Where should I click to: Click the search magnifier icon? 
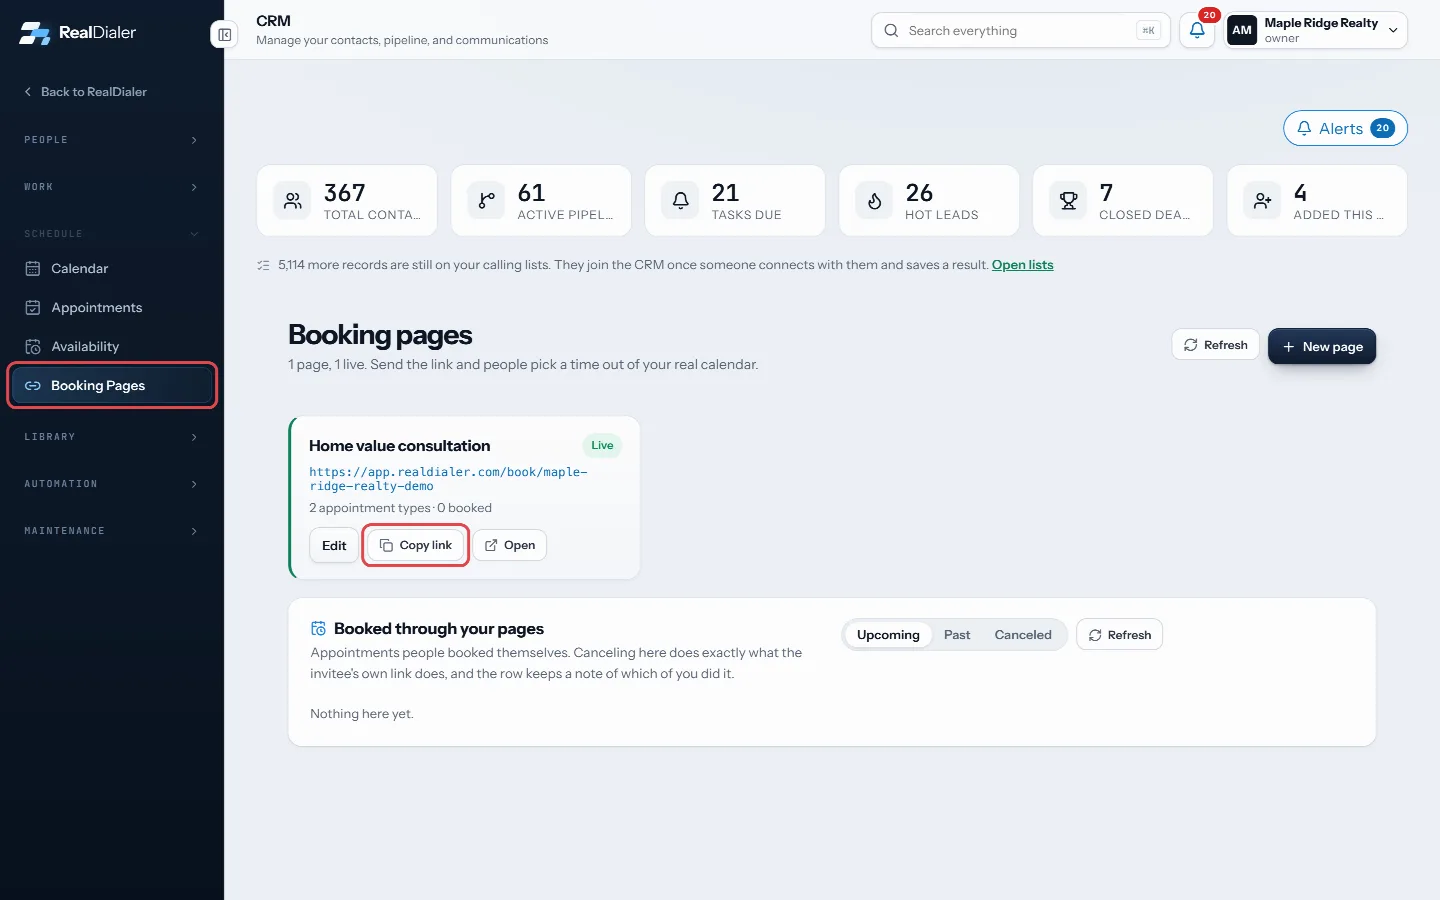891,31
